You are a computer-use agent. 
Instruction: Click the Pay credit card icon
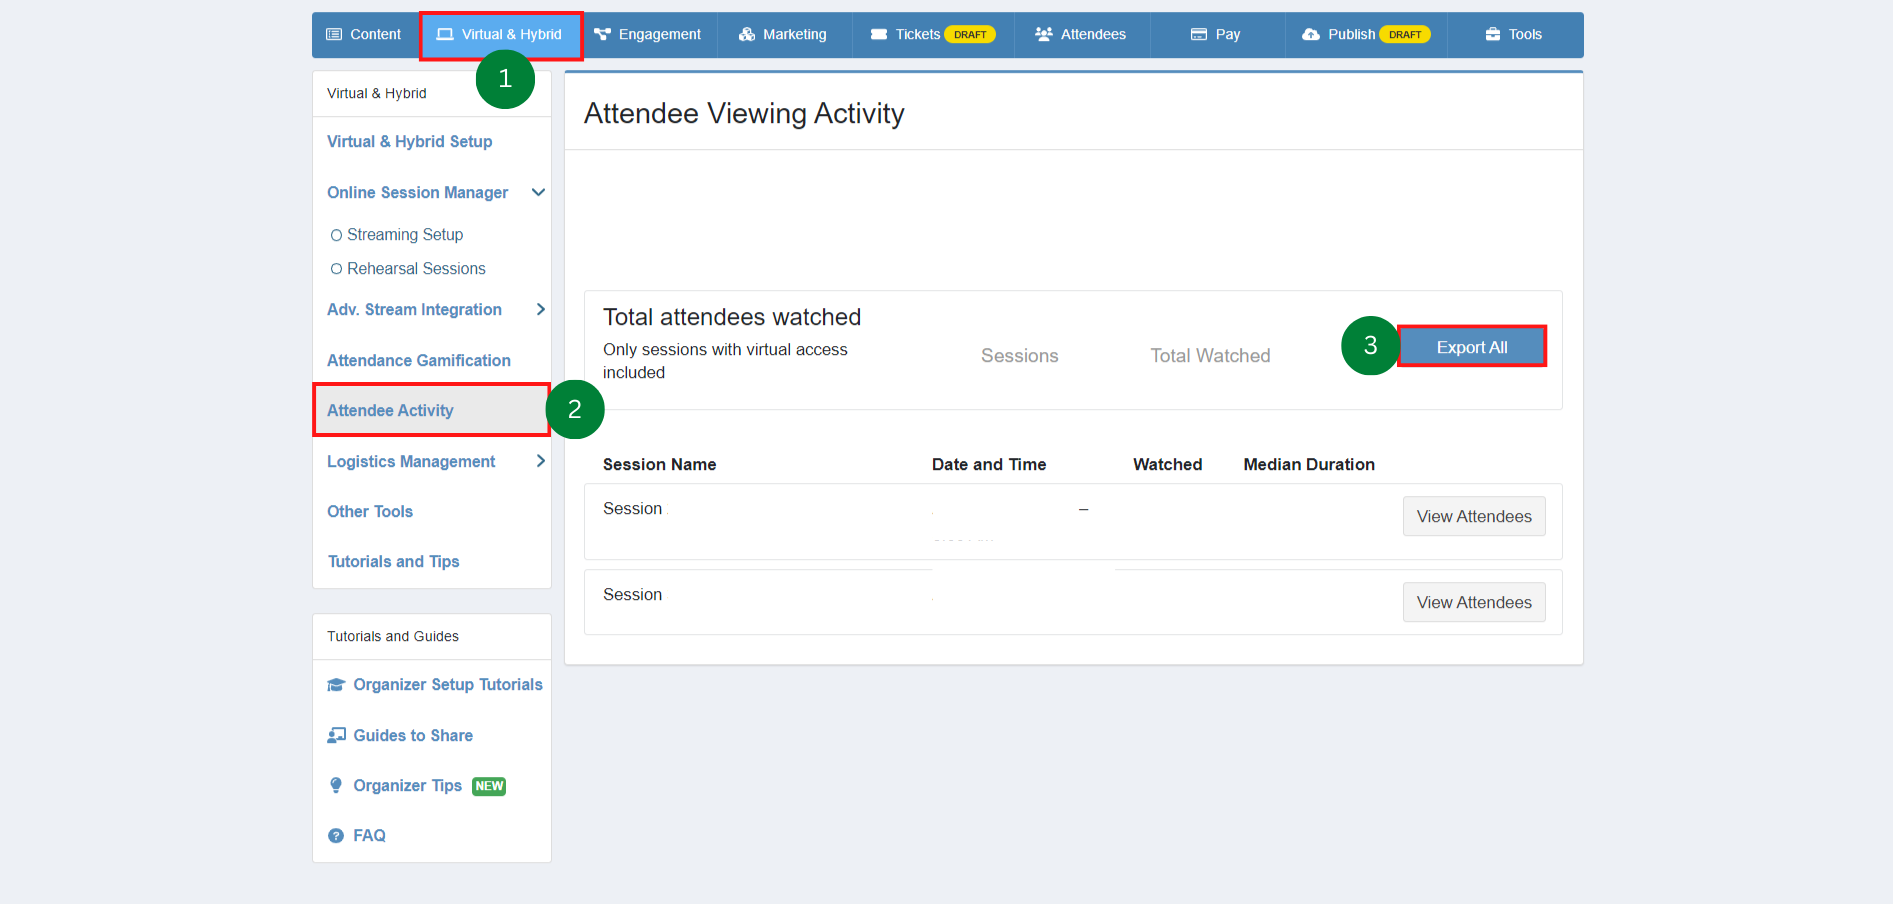(1199, 34)
